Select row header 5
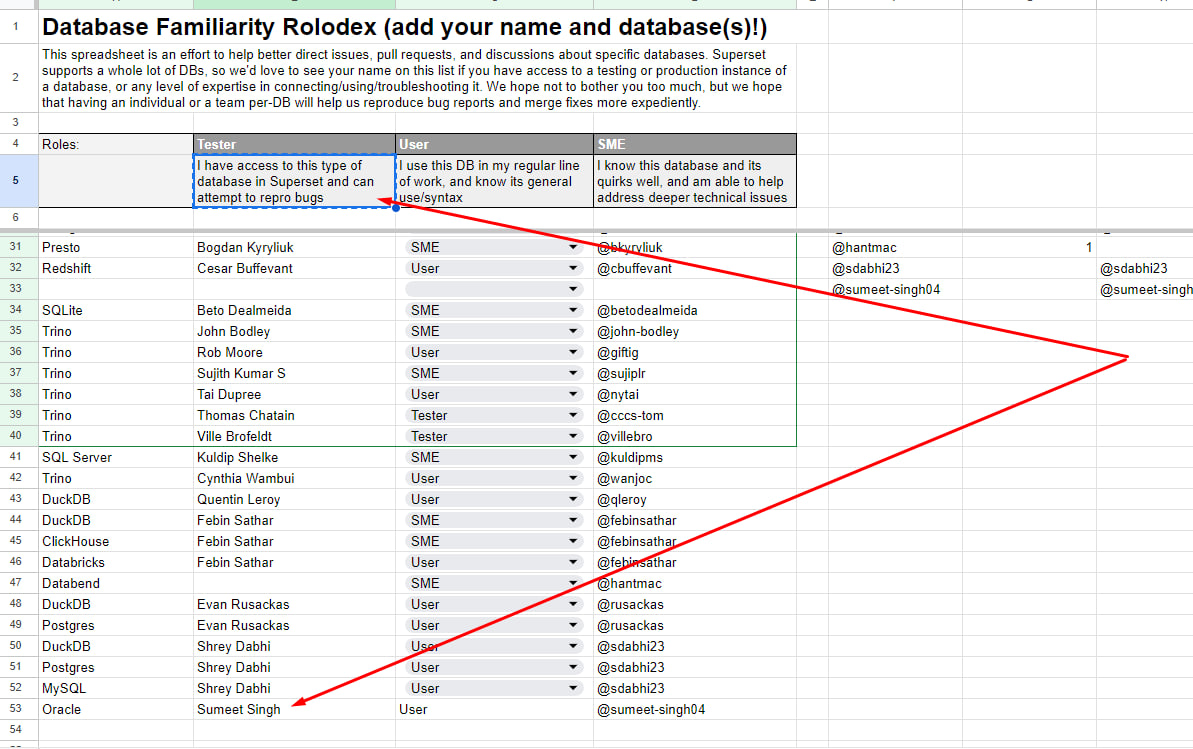 [18, 181]
